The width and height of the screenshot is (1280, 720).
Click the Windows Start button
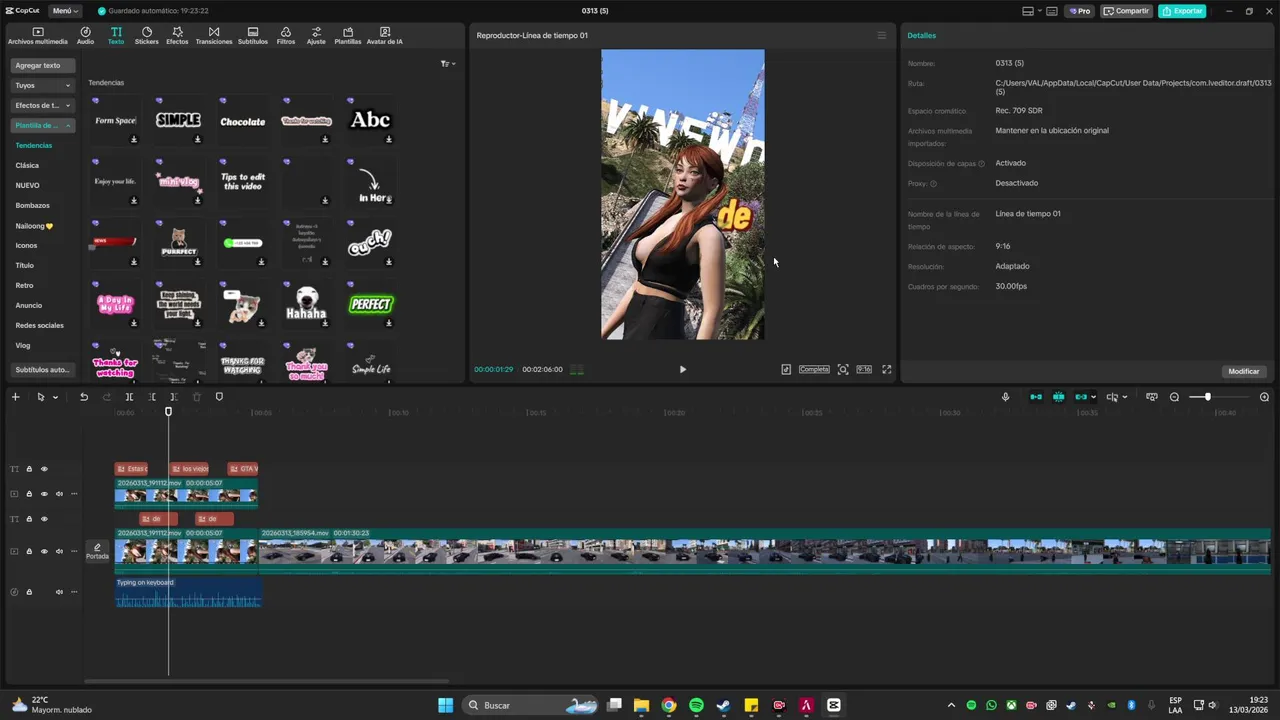(x=445, y=705)
